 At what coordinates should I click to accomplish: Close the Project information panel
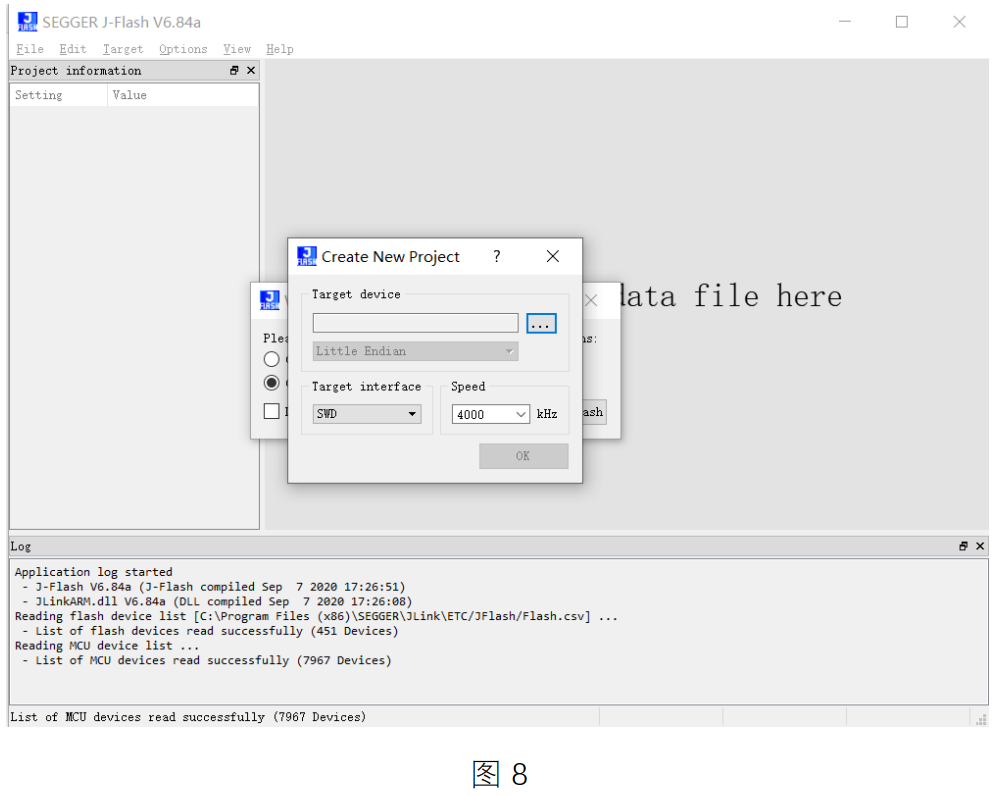point(251,70)
